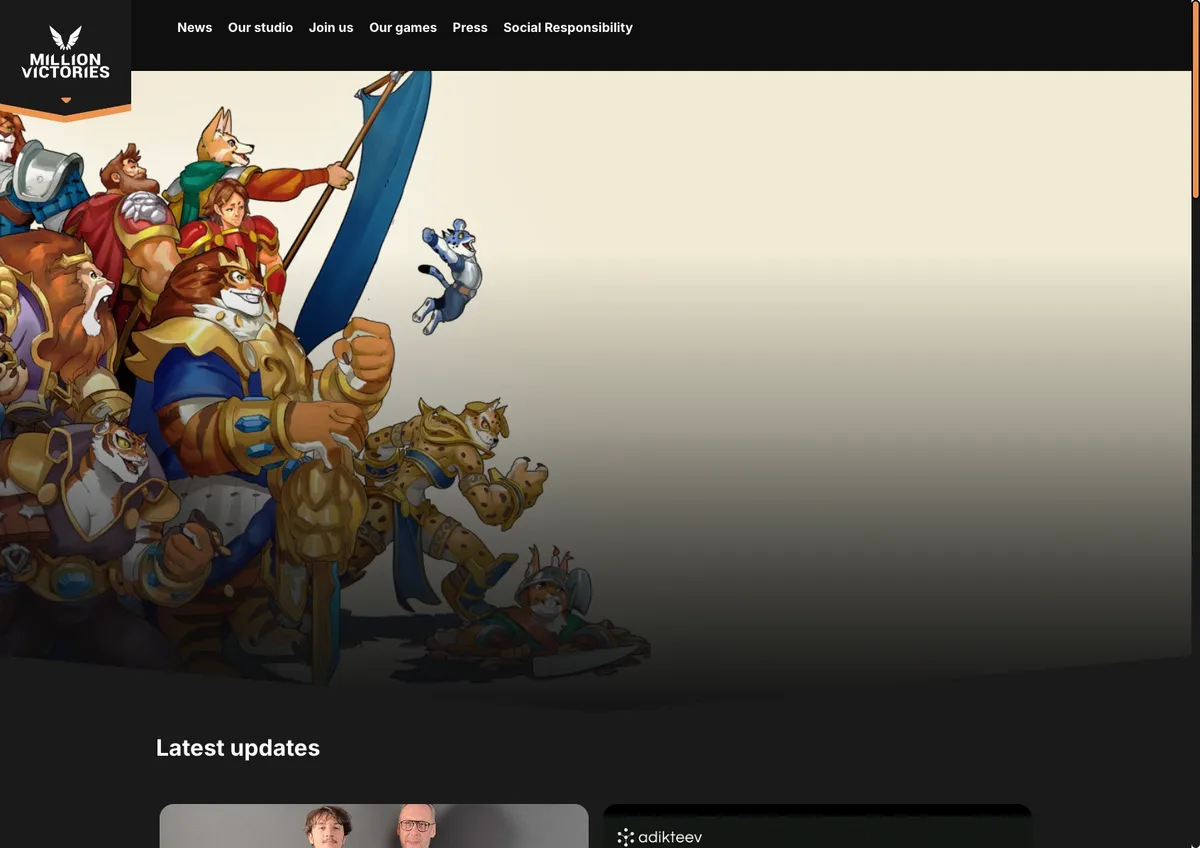The image size is (1200, 848).
Task: Click the Million Victories winged logo
Action: click(x=65, y=52)
